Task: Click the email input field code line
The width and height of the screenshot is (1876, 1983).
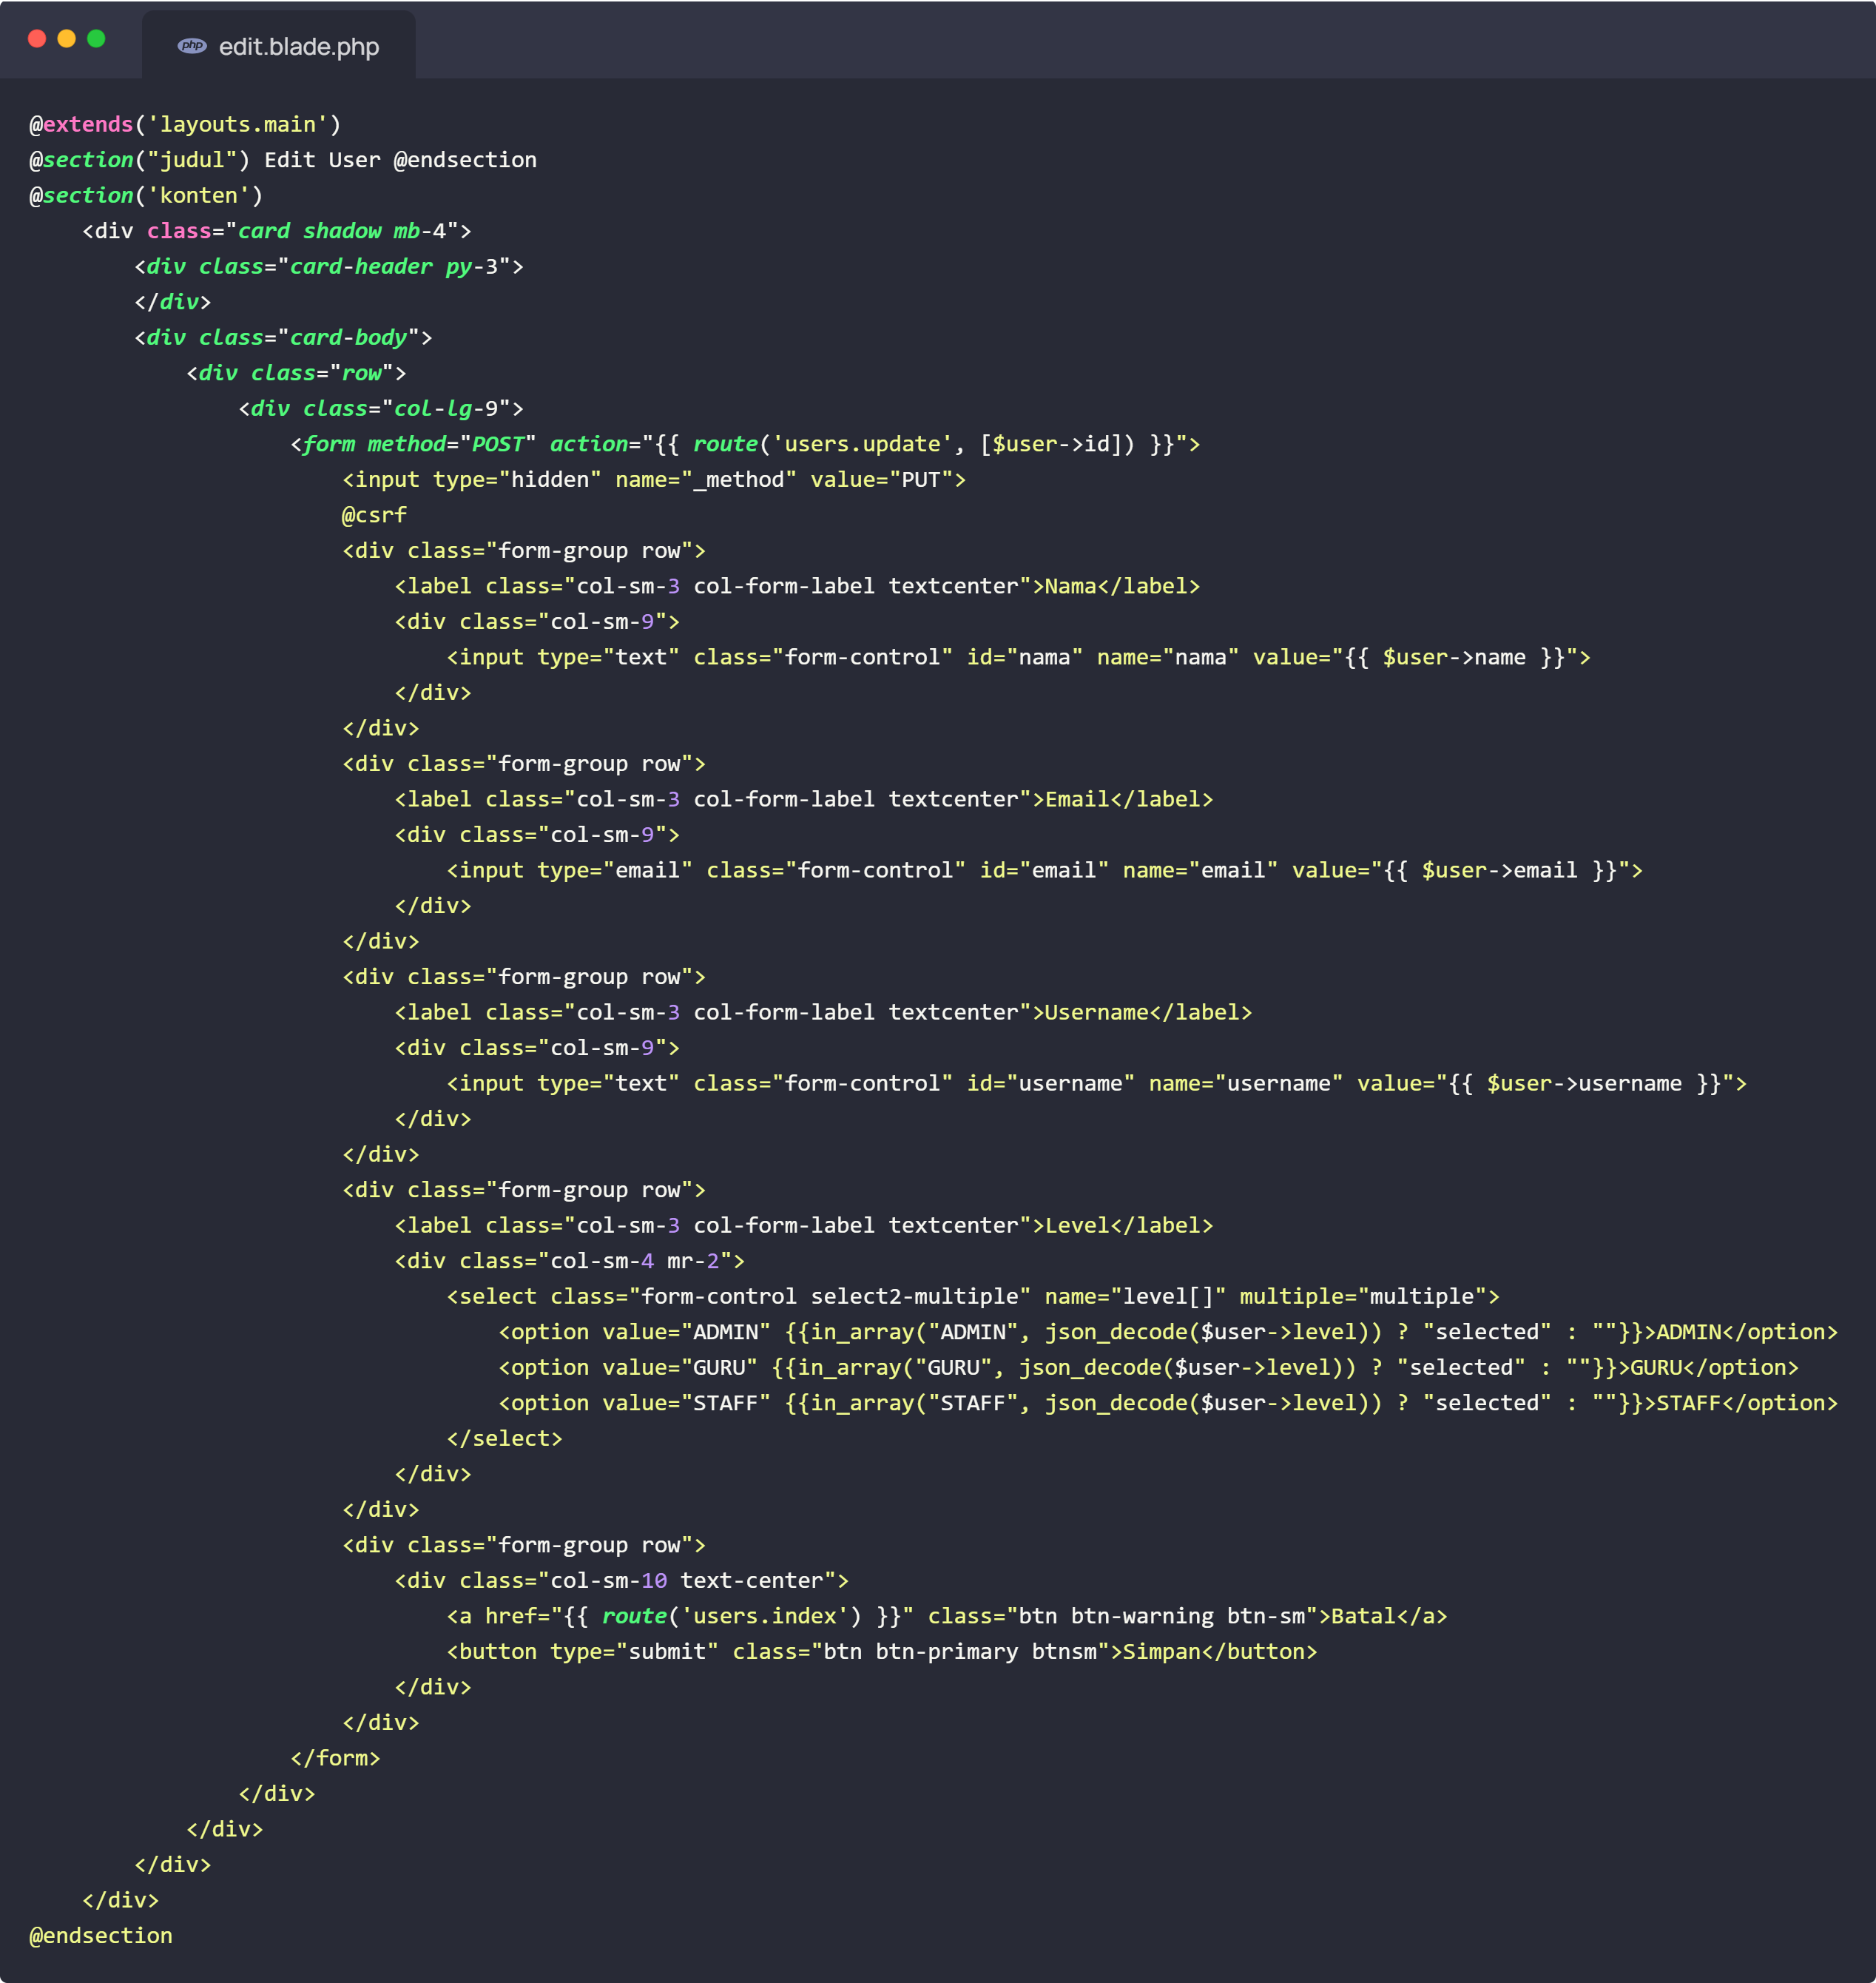Action: point(1043,870)
